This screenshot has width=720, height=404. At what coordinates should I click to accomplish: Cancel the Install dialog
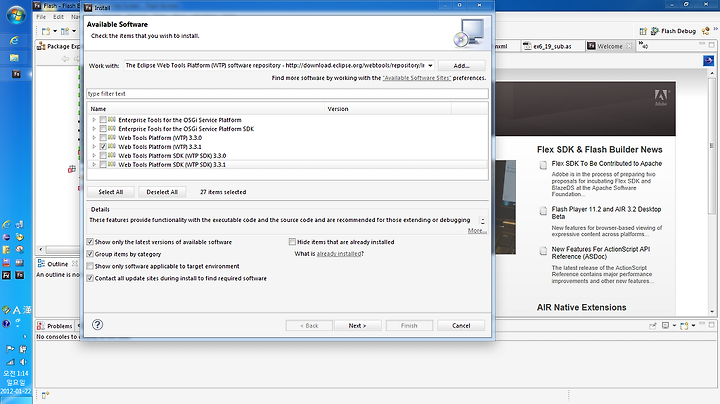point(461,325)
